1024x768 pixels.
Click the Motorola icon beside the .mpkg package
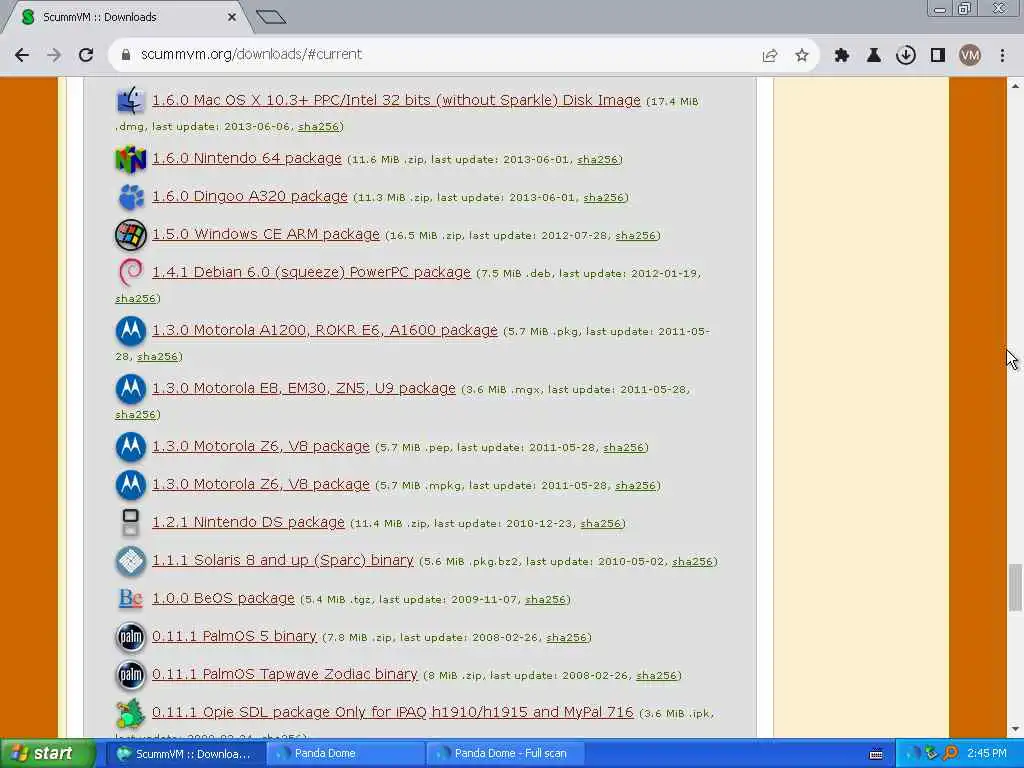coord(131,485)
